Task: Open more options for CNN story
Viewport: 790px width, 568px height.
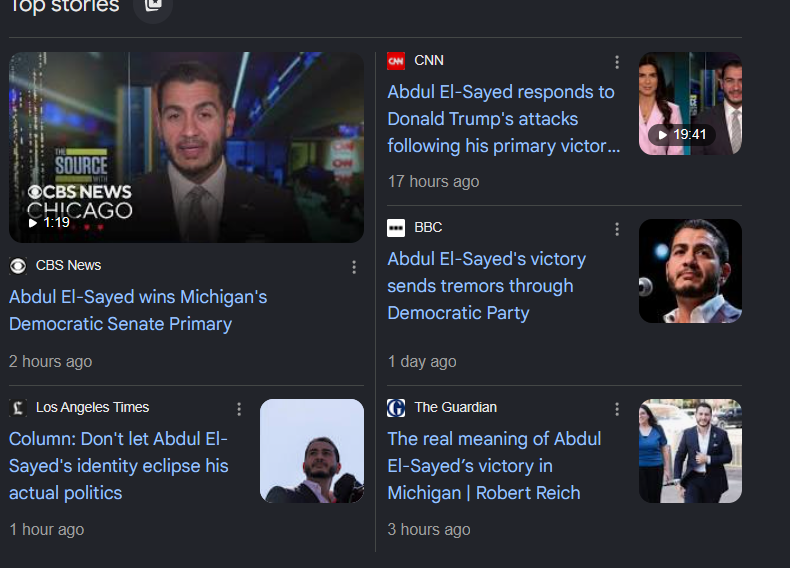Action: tap(617, 62)
